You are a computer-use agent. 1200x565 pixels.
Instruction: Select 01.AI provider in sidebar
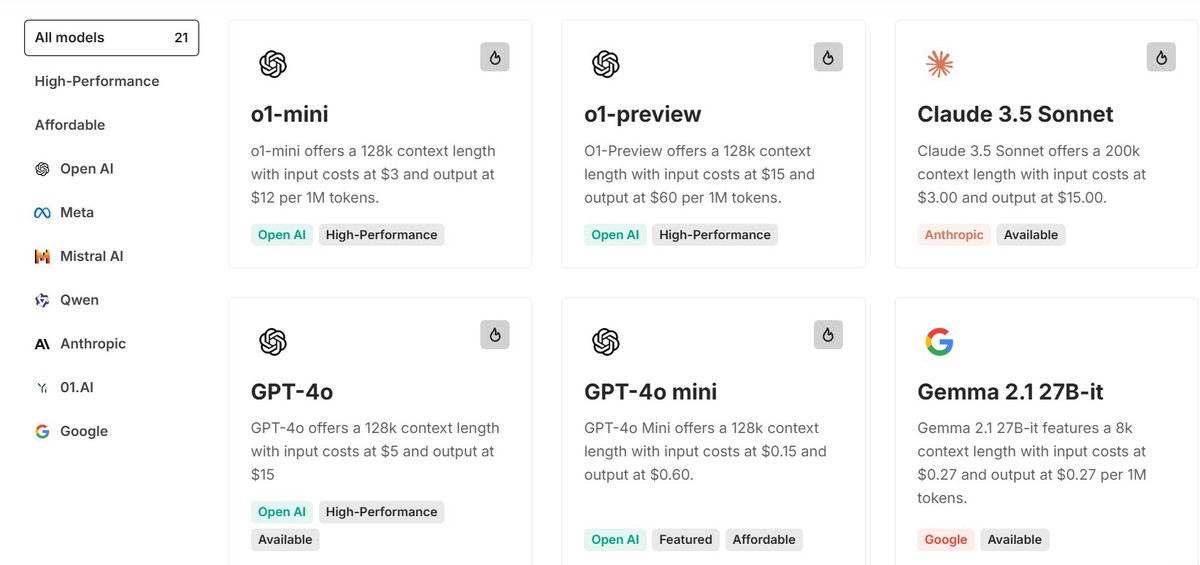(64, 387)
